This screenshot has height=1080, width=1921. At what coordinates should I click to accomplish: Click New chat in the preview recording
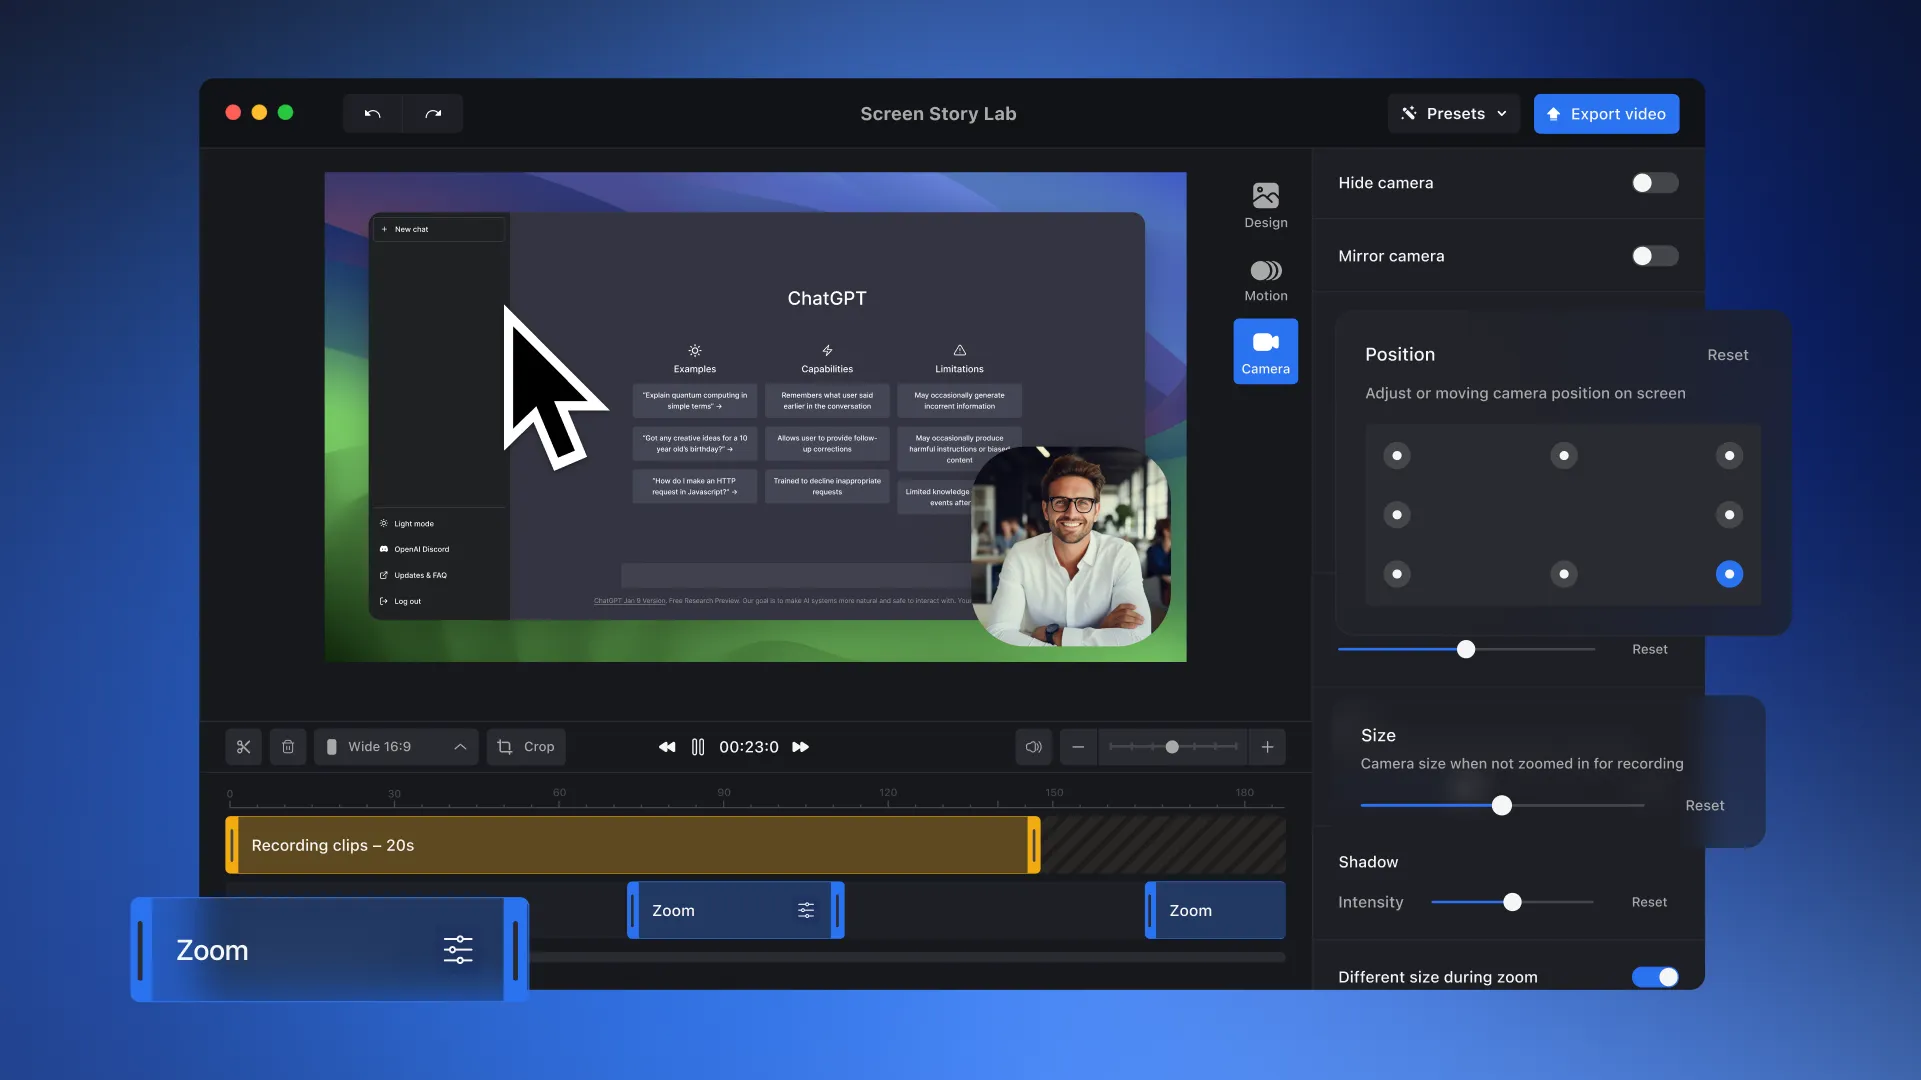point(439,229)
